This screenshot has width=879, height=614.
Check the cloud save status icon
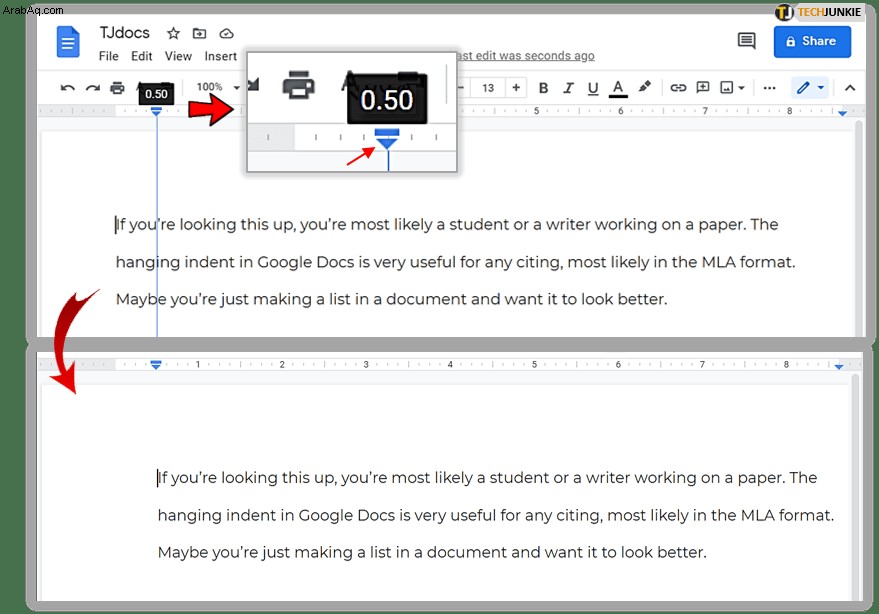pyautogui.click(x=226, y=34)
